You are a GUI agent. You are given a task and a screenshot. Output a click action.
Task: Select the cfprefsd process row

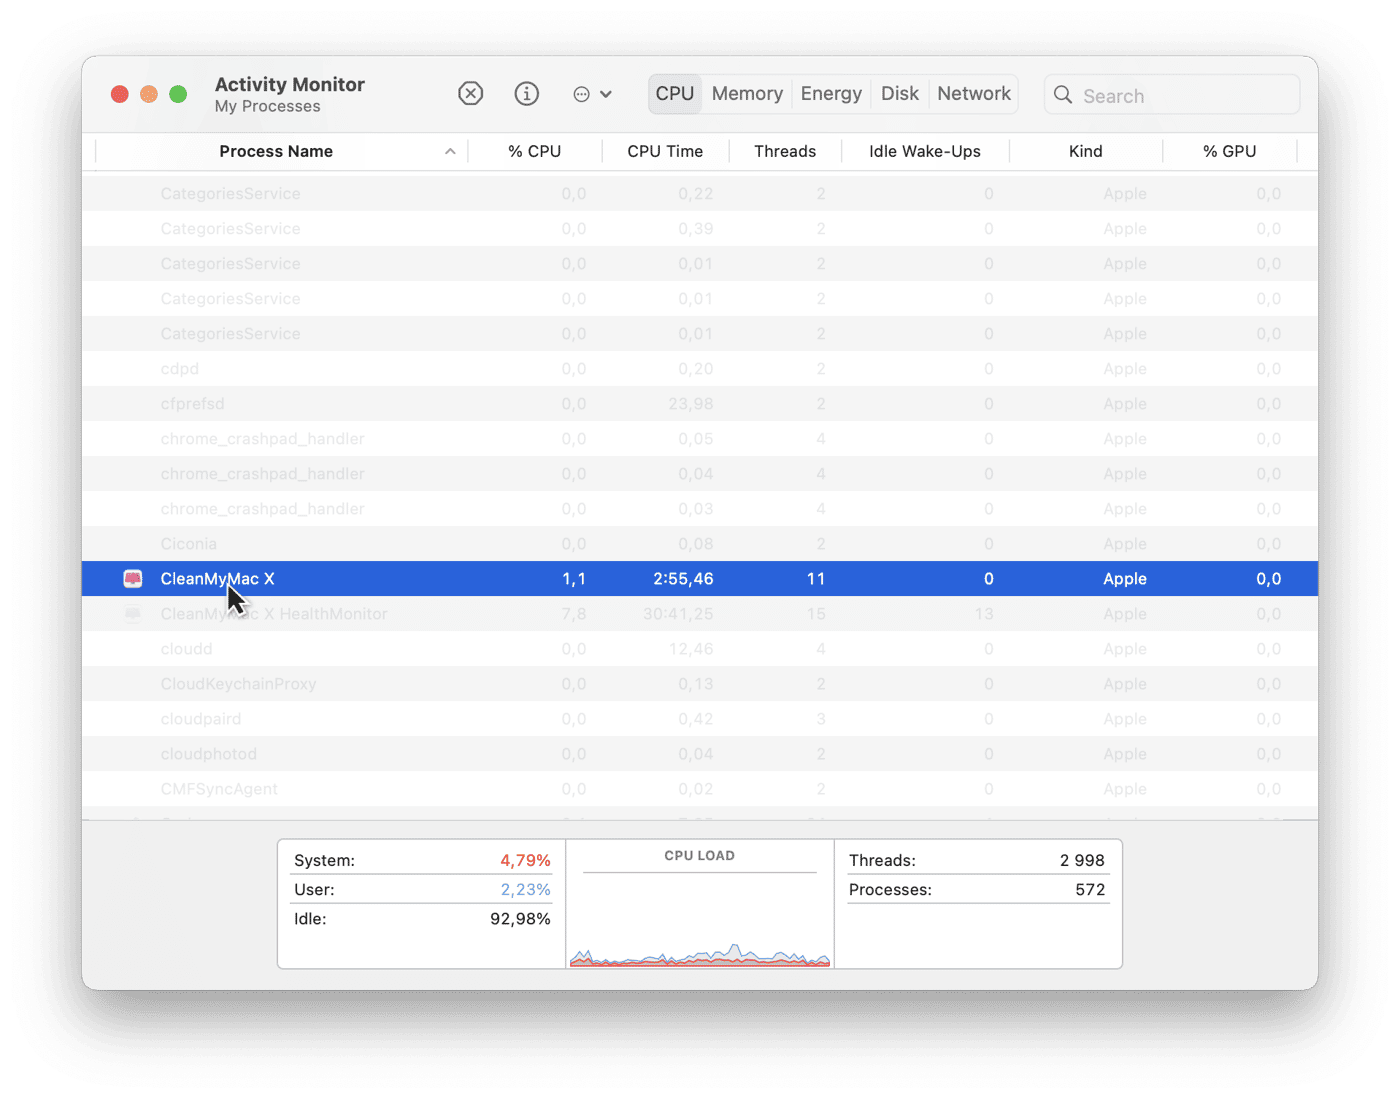click(x=700, y=404)
